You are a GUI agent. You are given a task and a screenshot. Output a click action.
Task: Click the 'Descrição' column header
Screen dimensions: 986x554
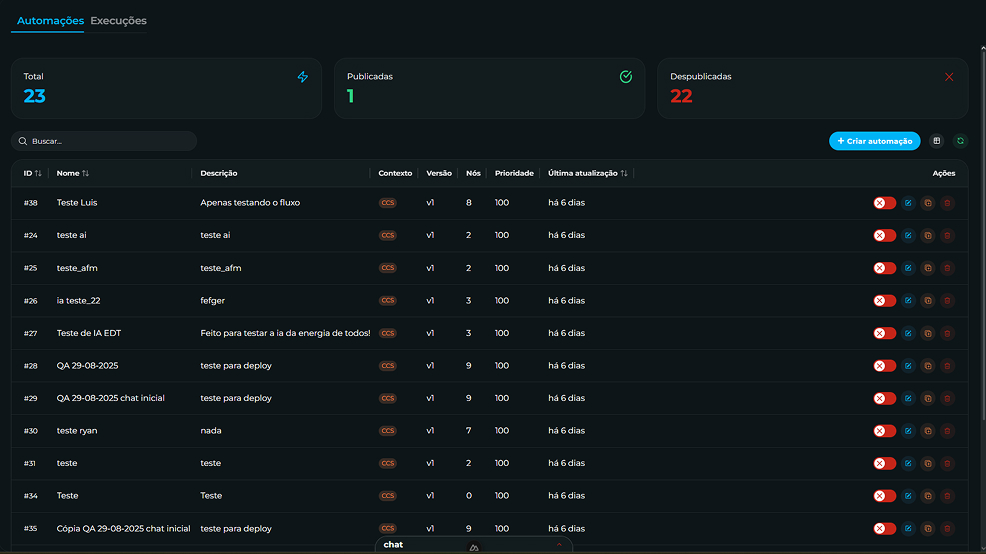point(219,173)
